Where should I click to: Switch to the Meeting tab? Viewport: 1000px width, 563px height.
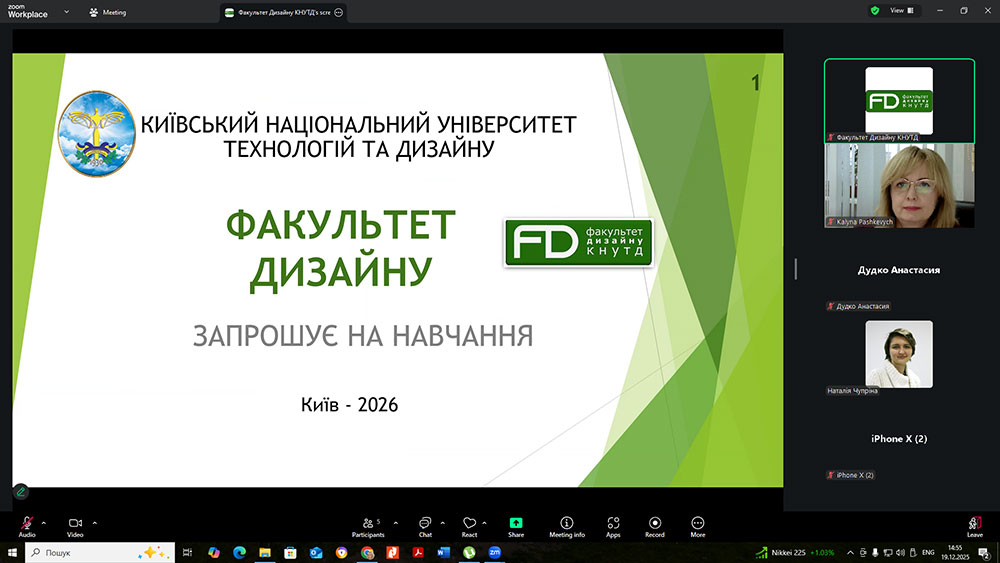click(108, 12)
